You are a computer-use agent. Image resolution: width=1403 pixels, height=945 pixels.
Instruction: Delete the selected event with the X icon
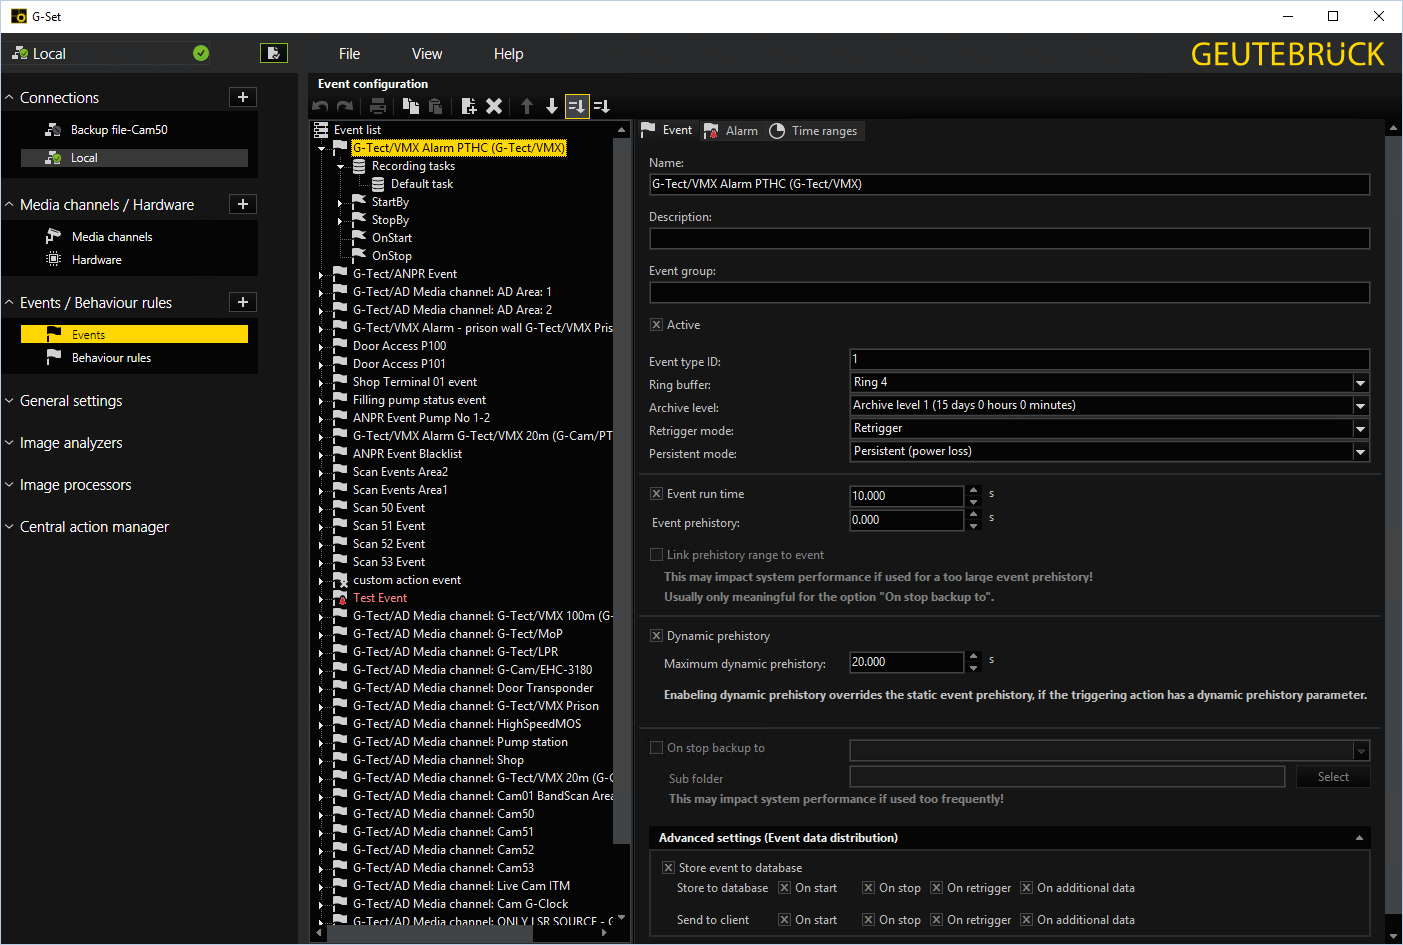494,106
